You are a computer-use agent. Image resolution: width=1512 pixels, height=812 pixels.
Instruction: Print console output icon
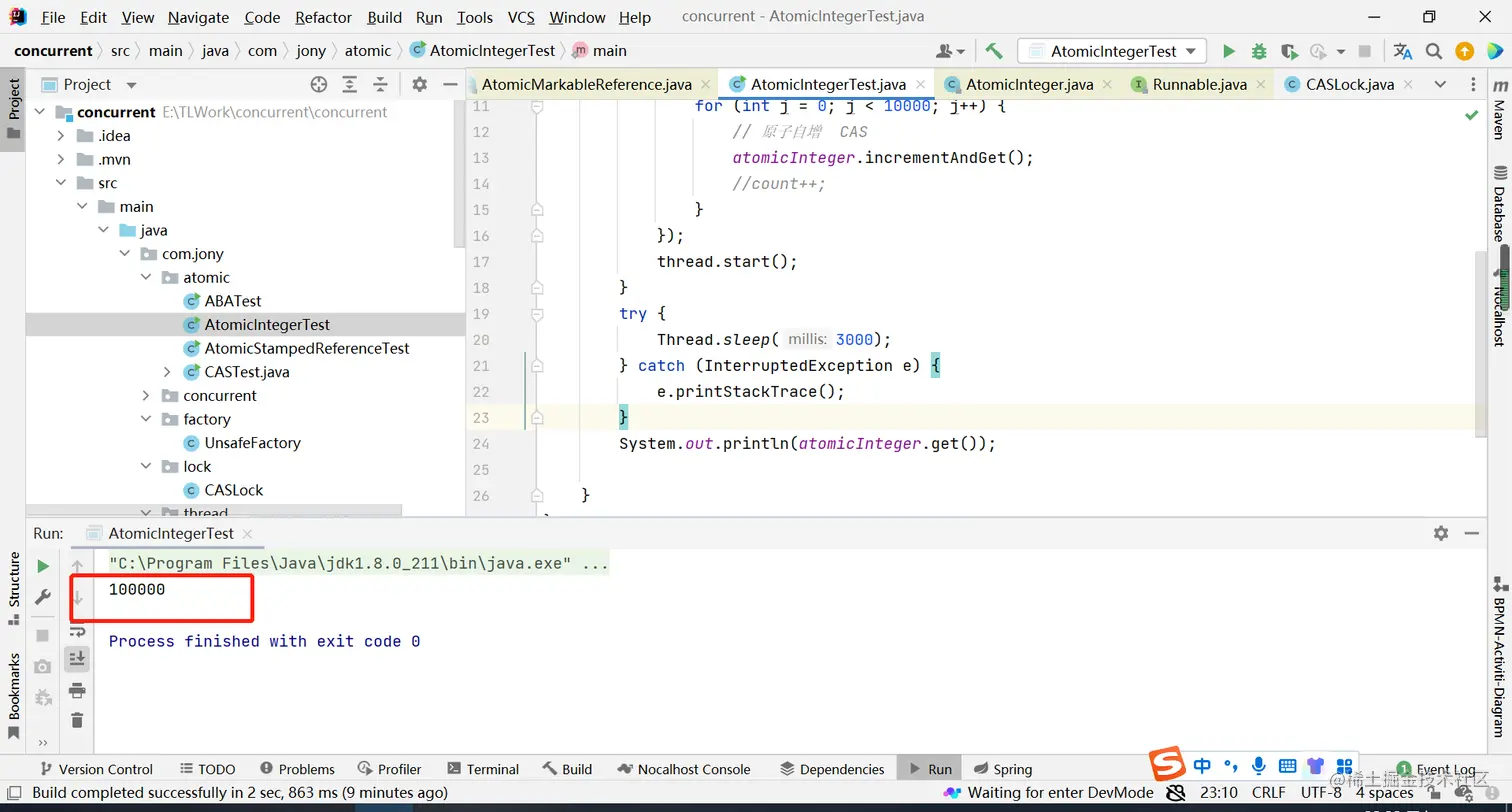tap(77, 690)
